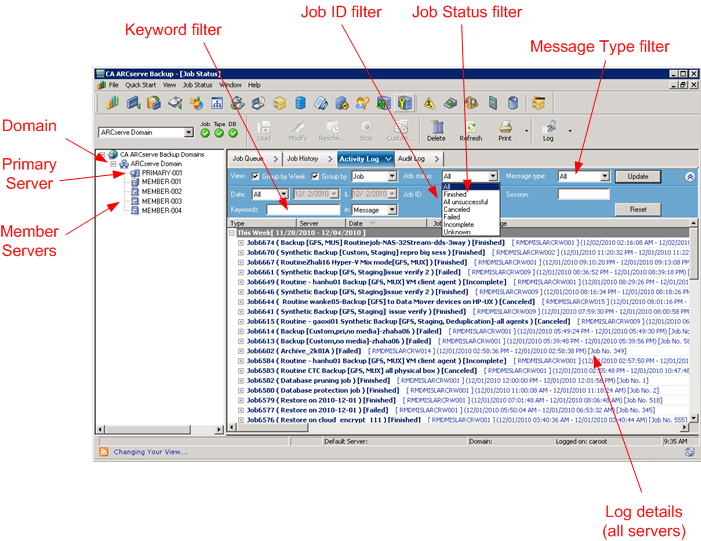Open the Date All dropdown
Image resolution: width=701 pixels, height=541 pixels.
283,194
